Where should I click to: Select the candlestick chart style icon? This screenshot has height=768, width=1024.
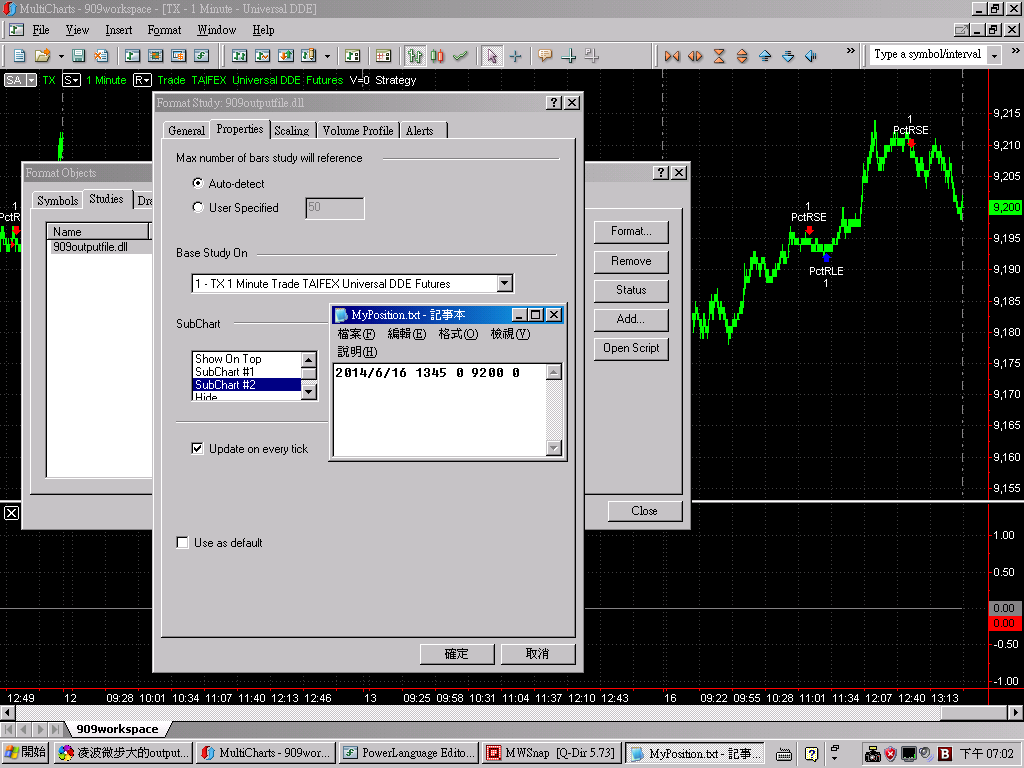(x=438, y=56)
